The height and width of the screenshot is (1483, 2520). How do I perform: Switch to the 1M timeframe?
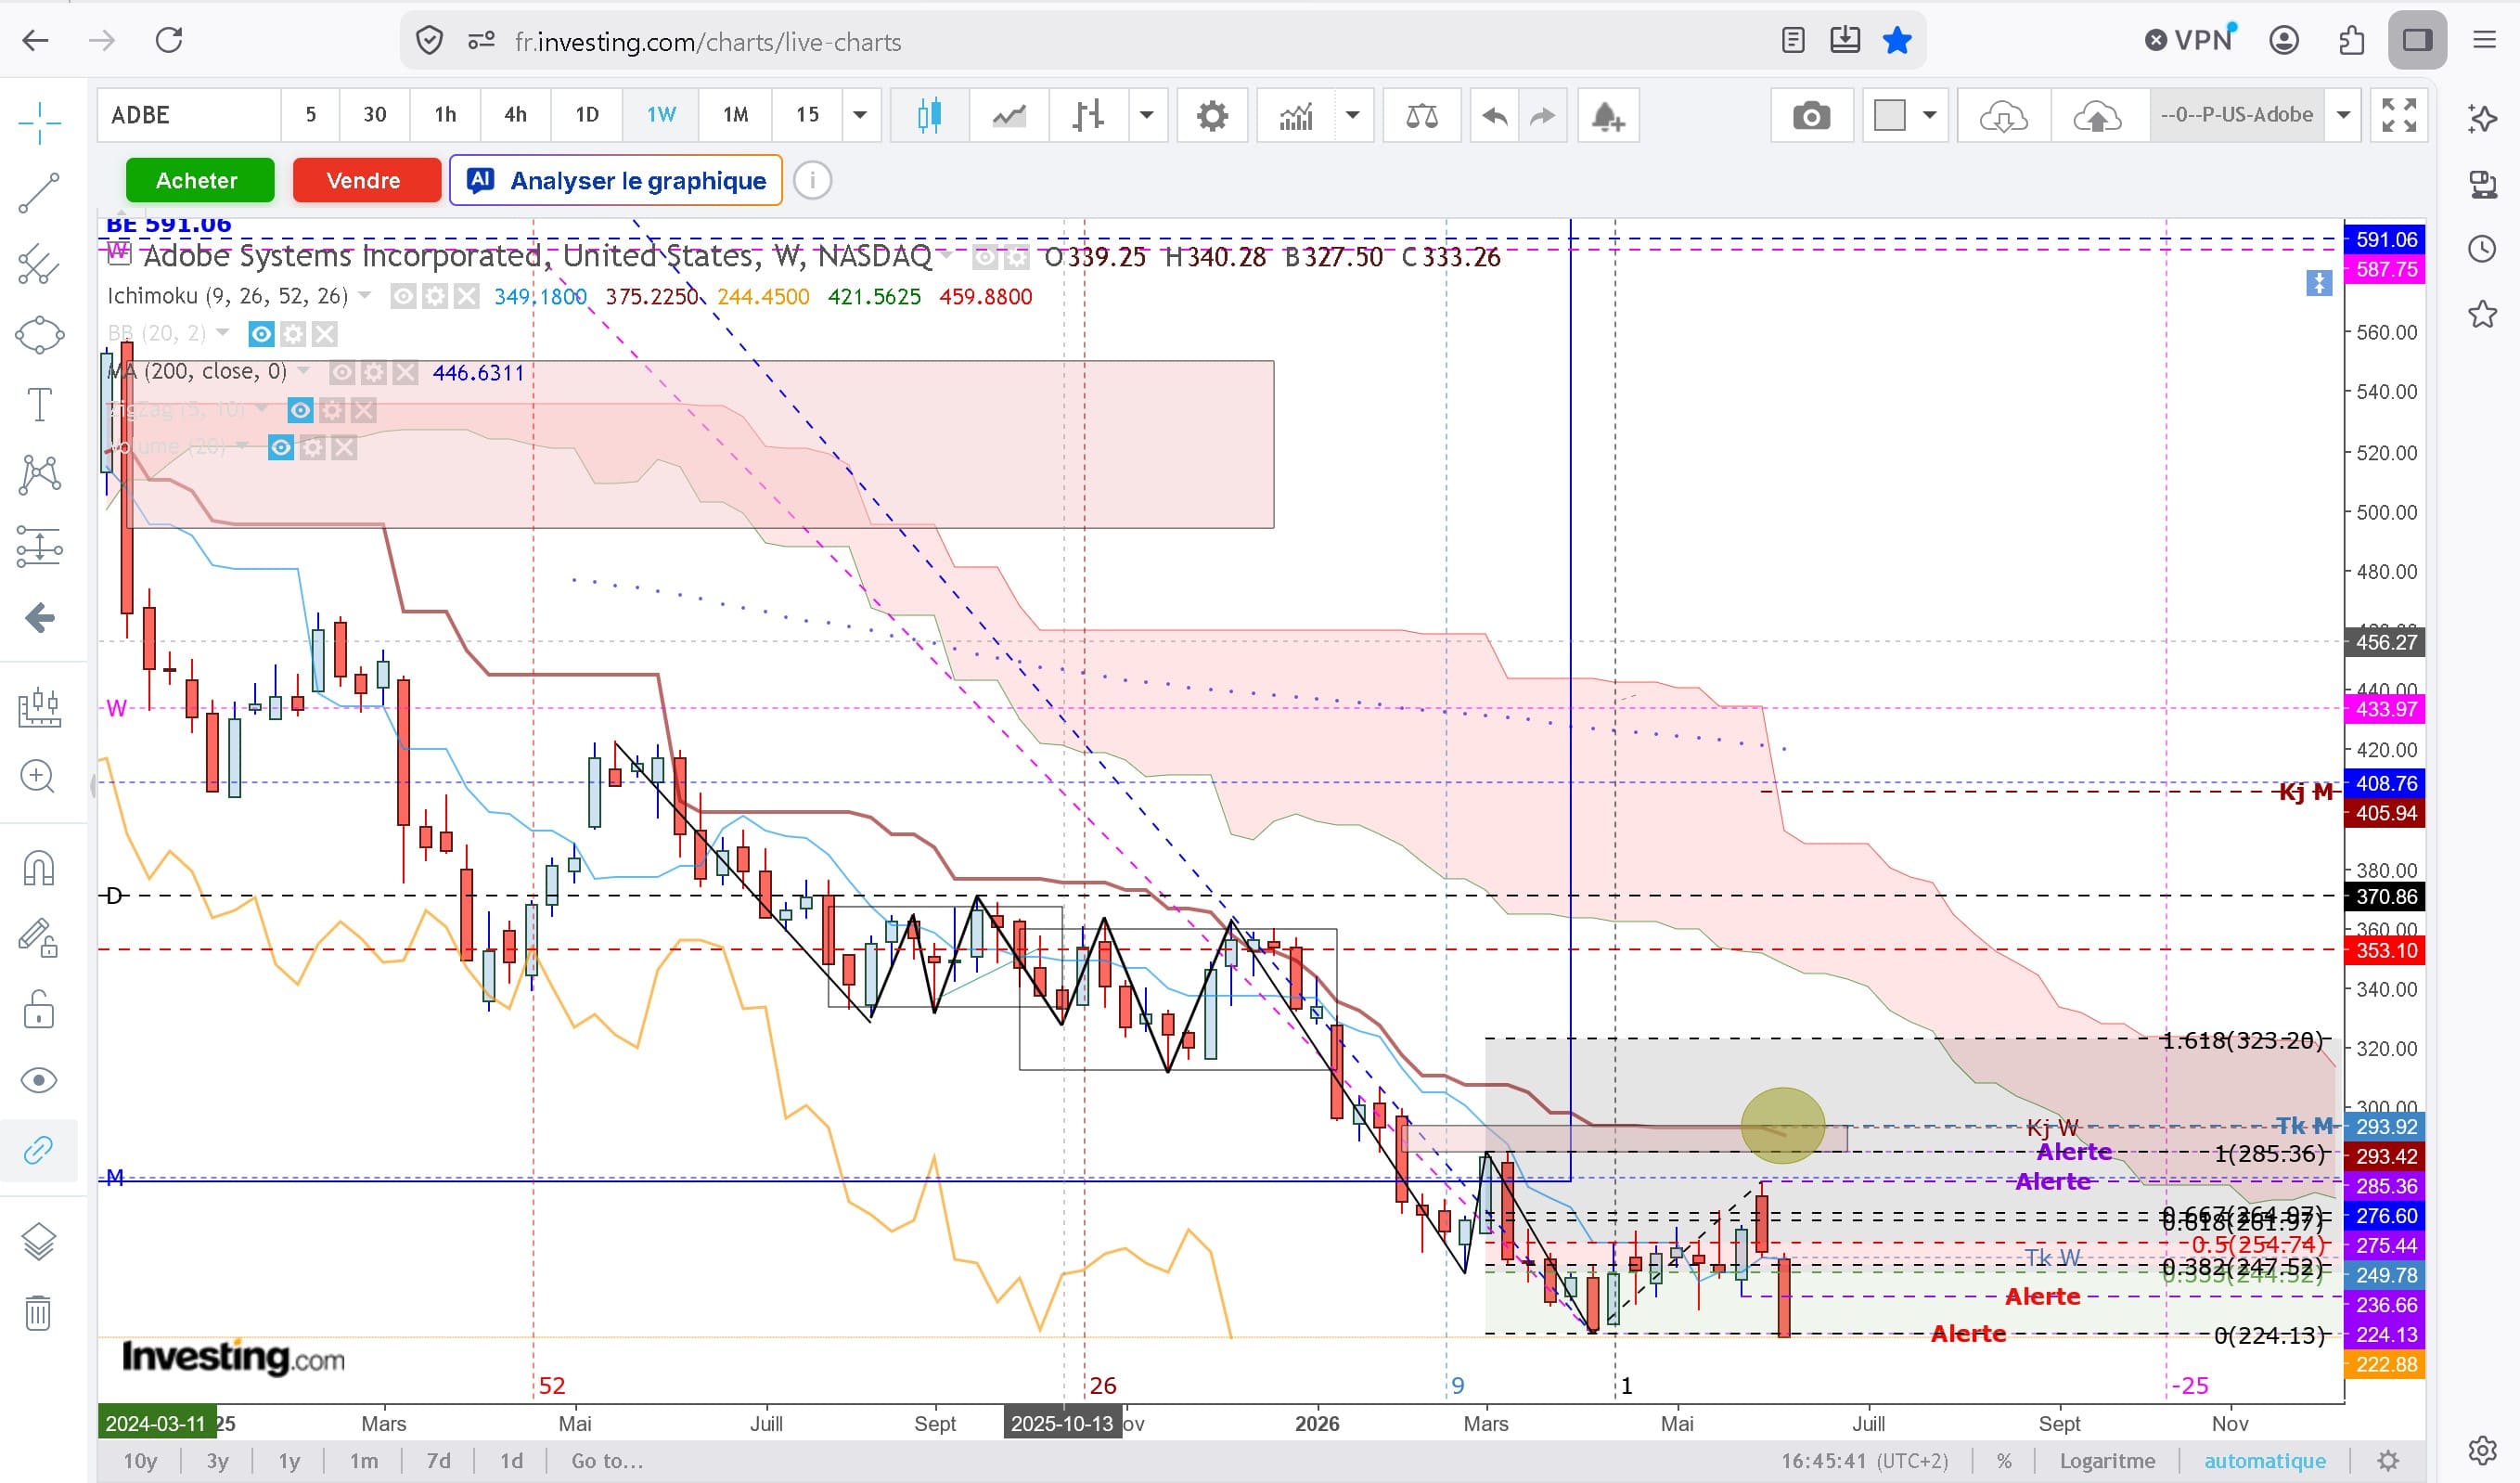point(735,115)
